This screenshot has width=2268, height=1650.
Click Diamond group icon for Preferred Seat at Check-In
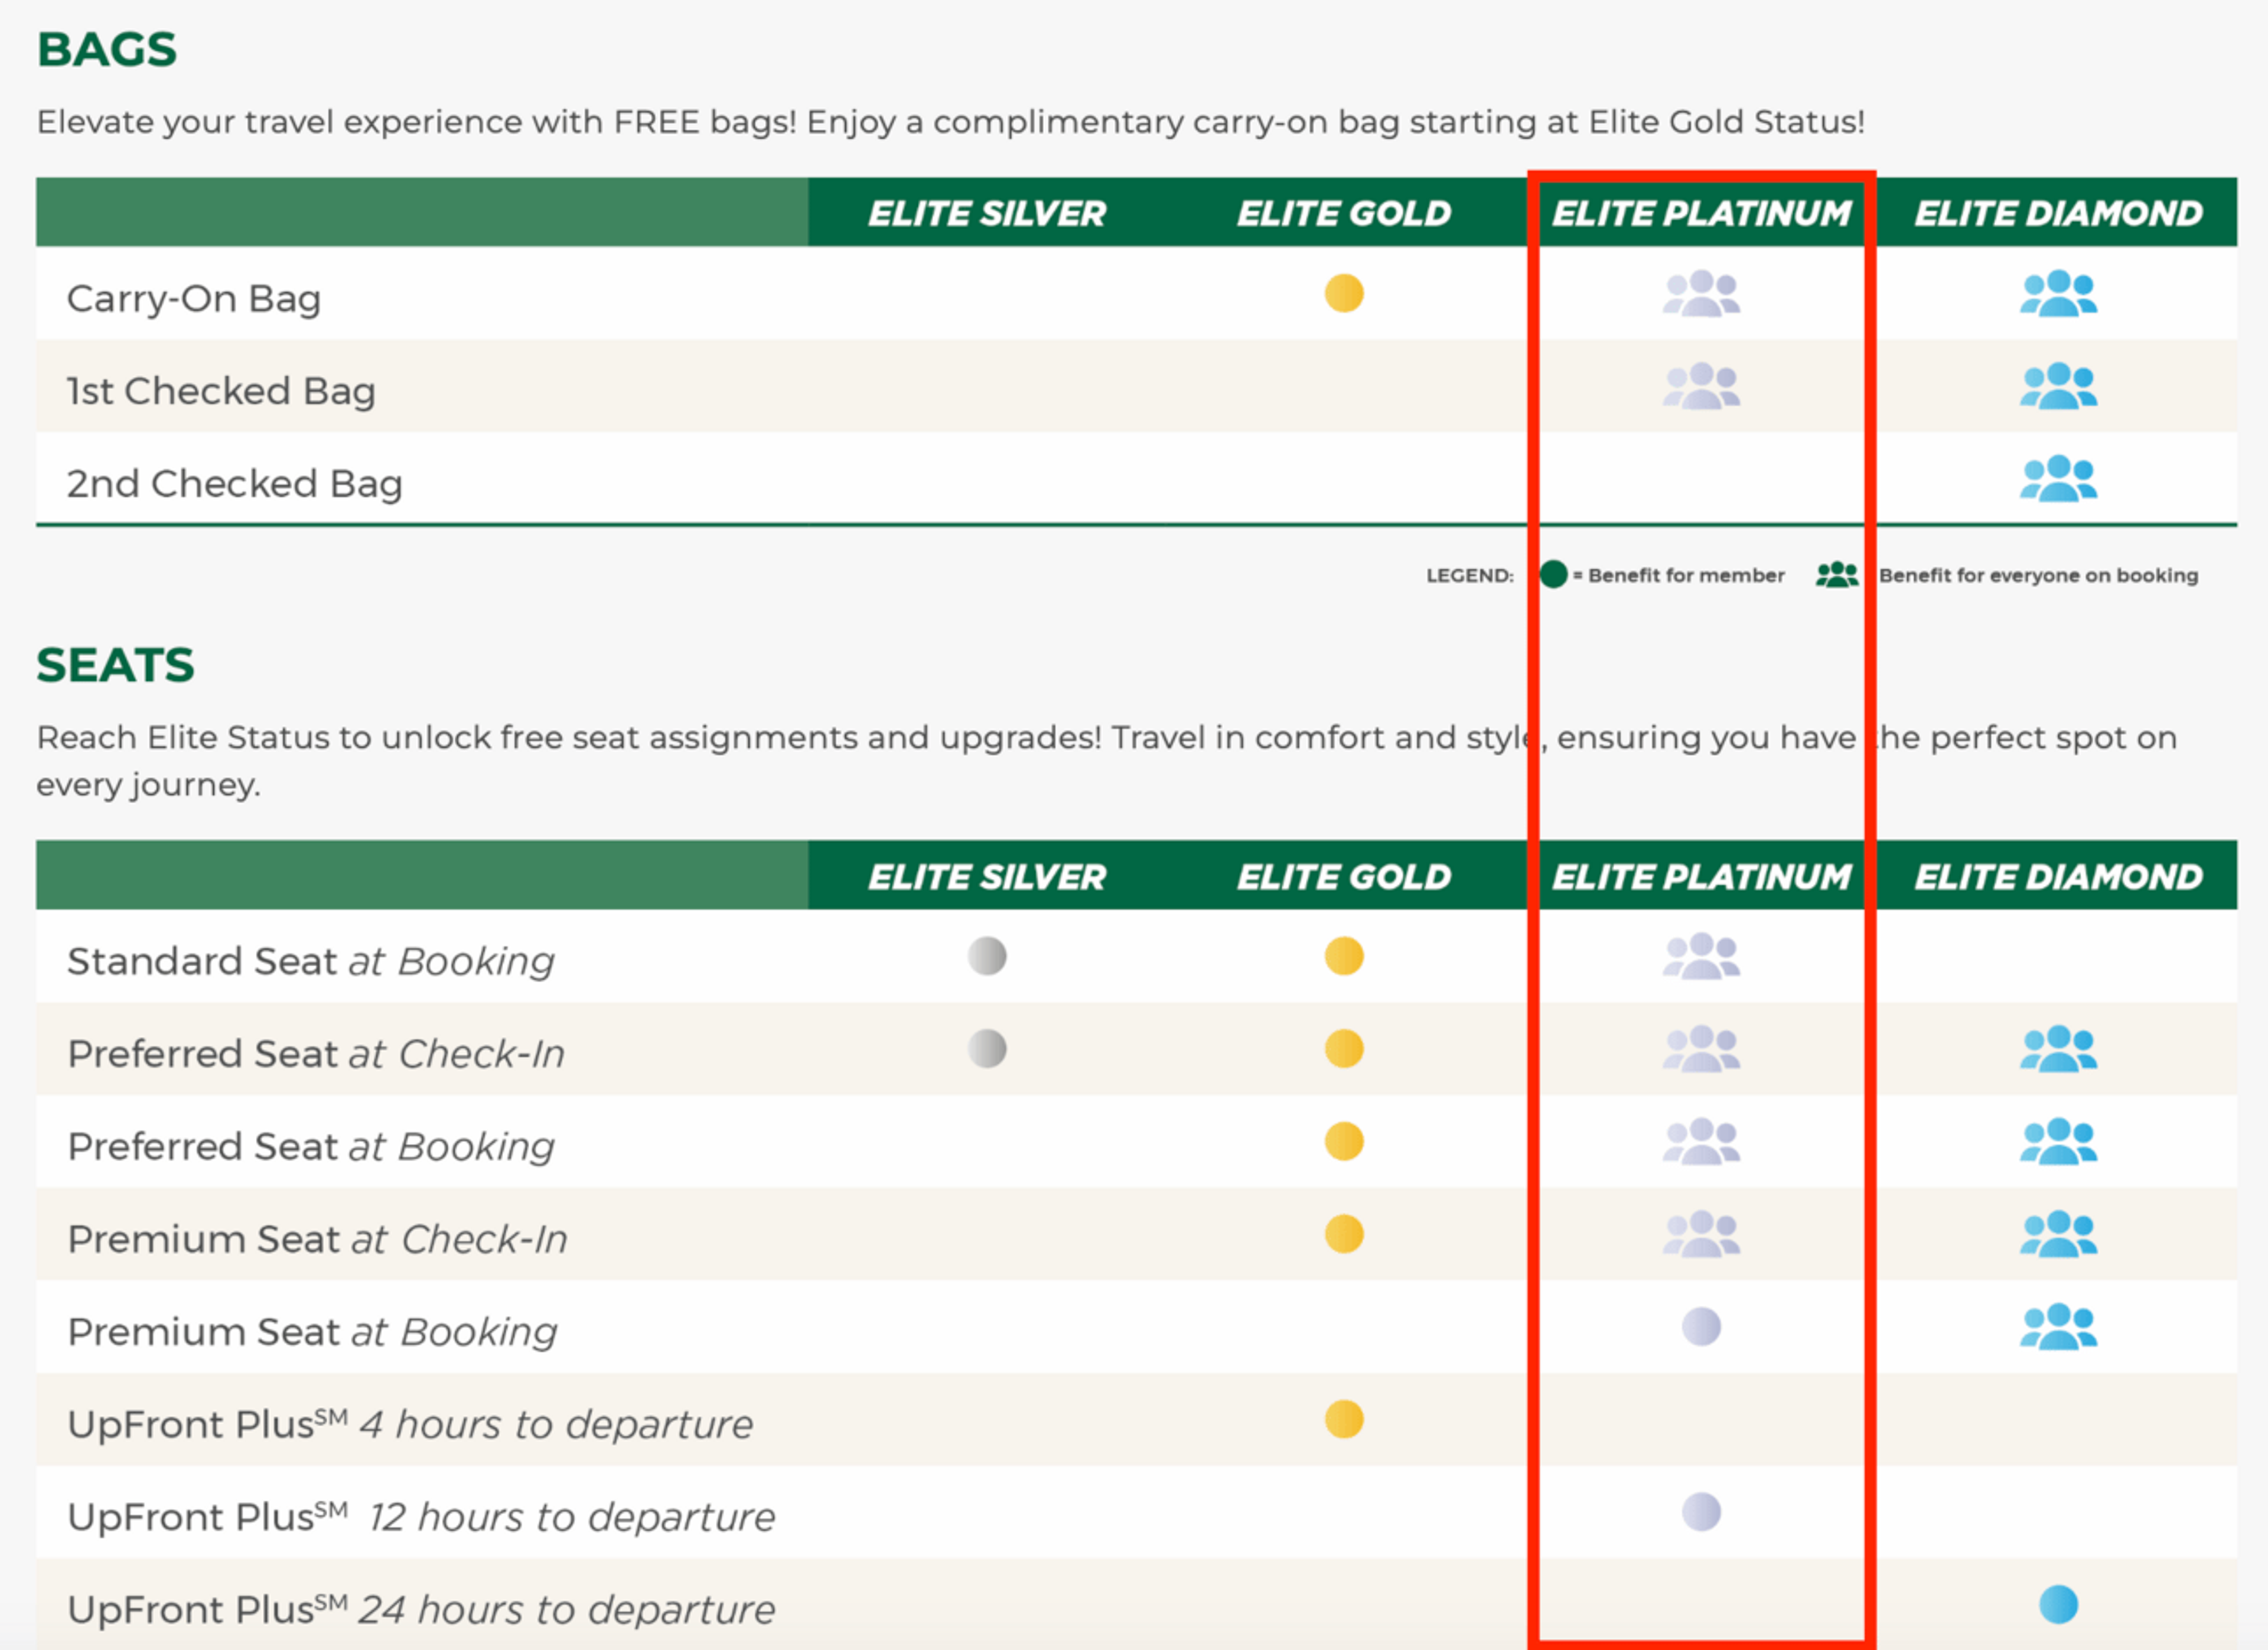[x=2058, y=1049]
